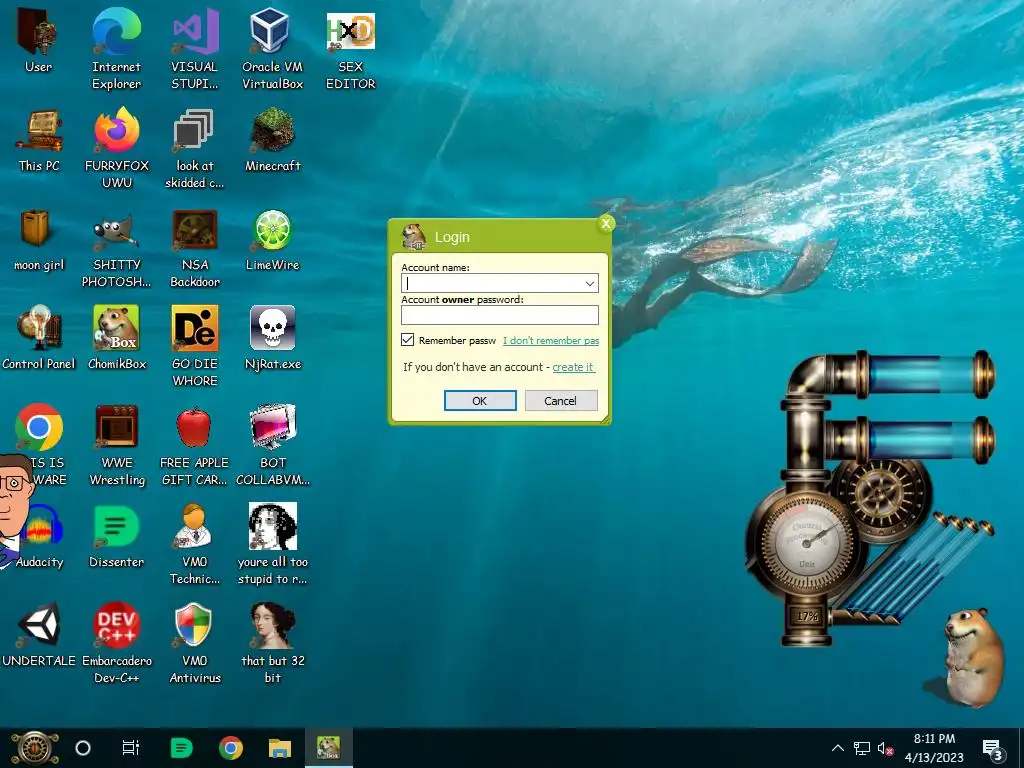Confirm login with OK button
Viewport: 1024px width, 768px height.
click(480, 401)
